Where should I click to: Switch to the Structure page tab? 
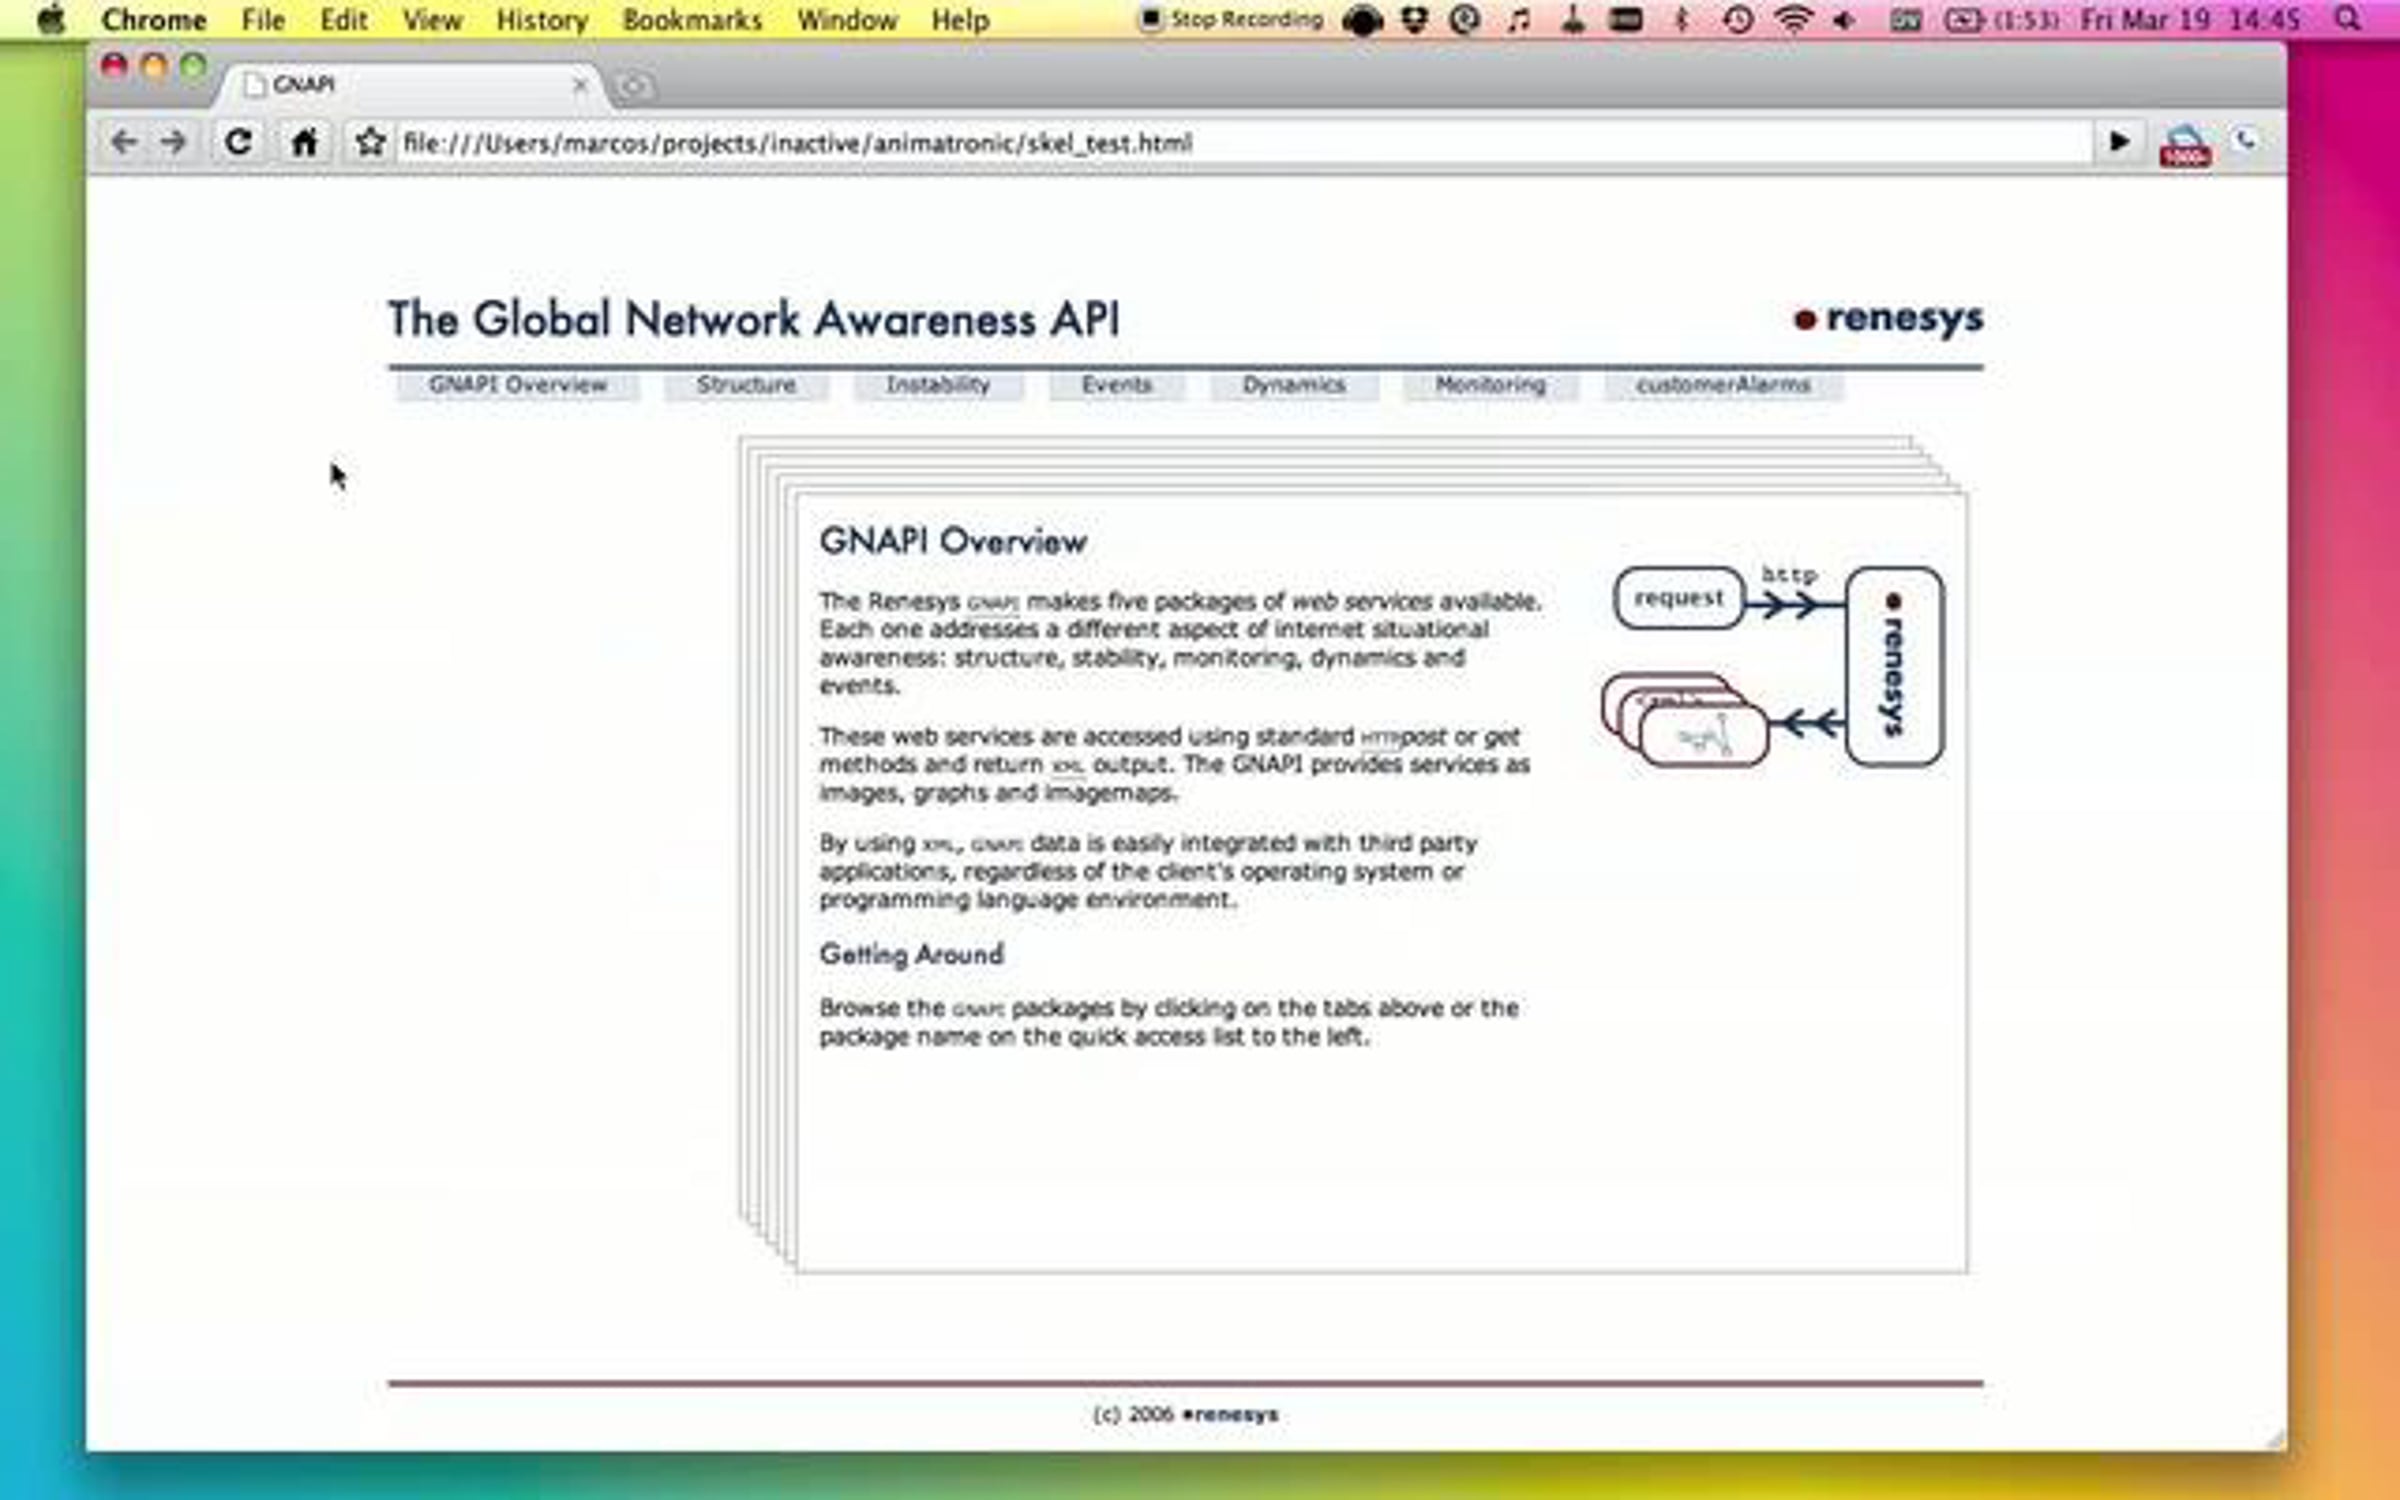point(746,385)
